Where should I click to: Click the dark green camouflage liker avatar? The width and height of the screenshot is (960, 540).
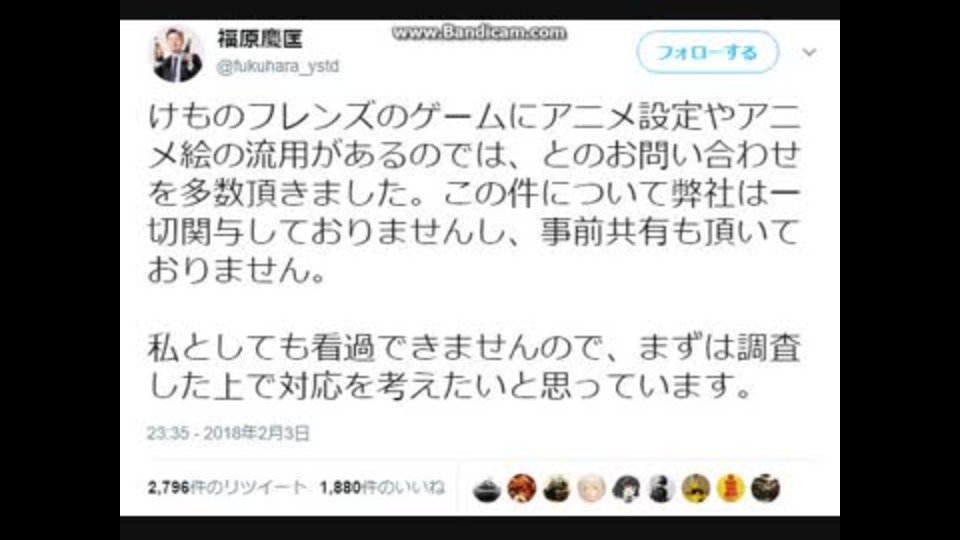[557, 489]
